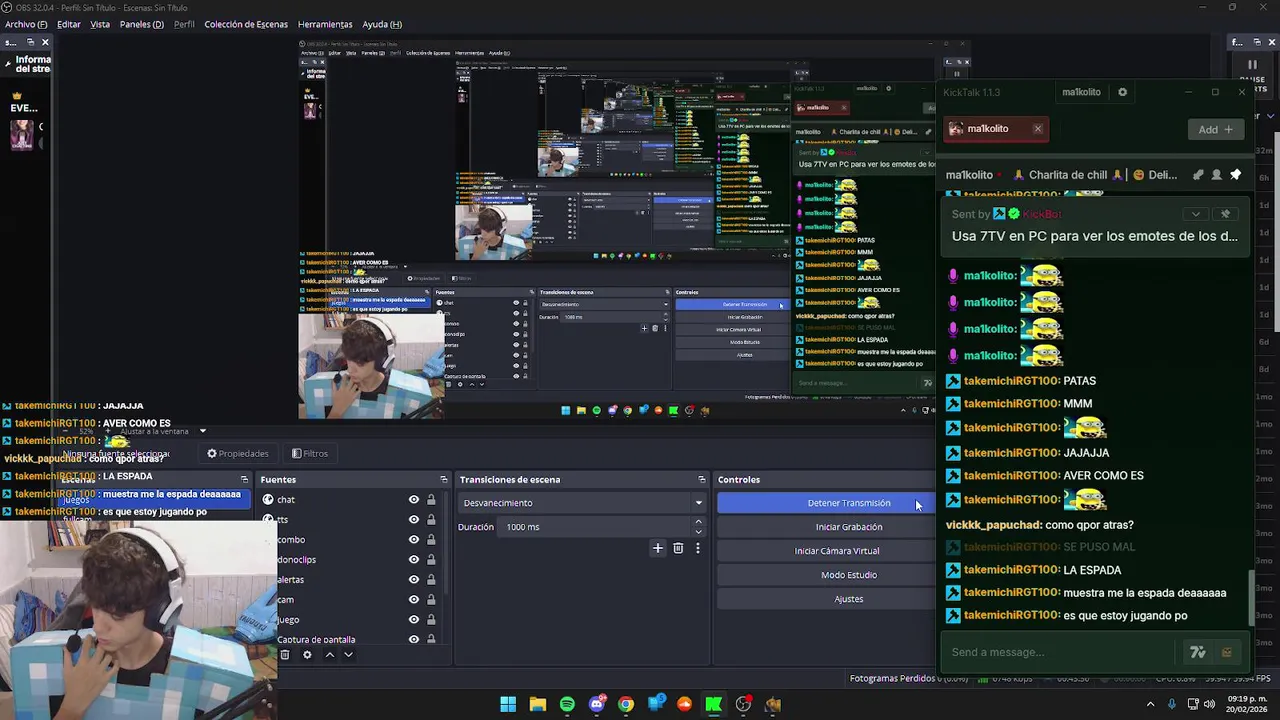The width and height of the screenshot is (1280, 720).
Task: Open the Perfil menu
Action: click(x=184, y=24)
